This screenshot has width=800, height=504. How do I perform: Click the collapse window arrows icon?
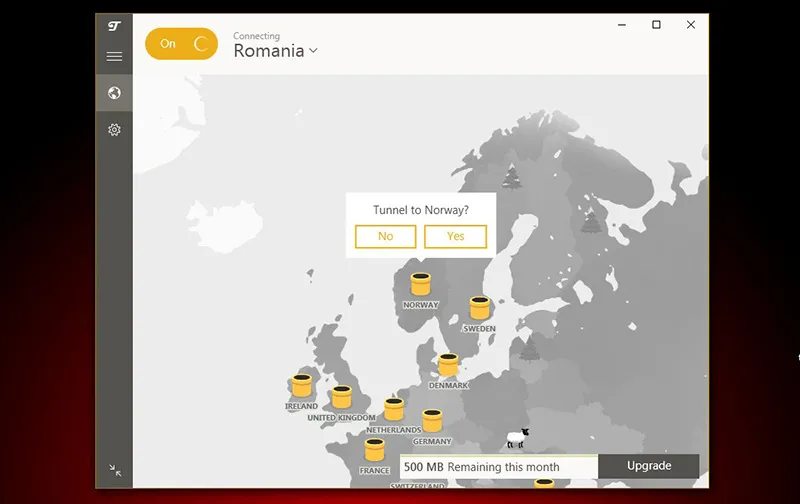(x=115, y=470)
